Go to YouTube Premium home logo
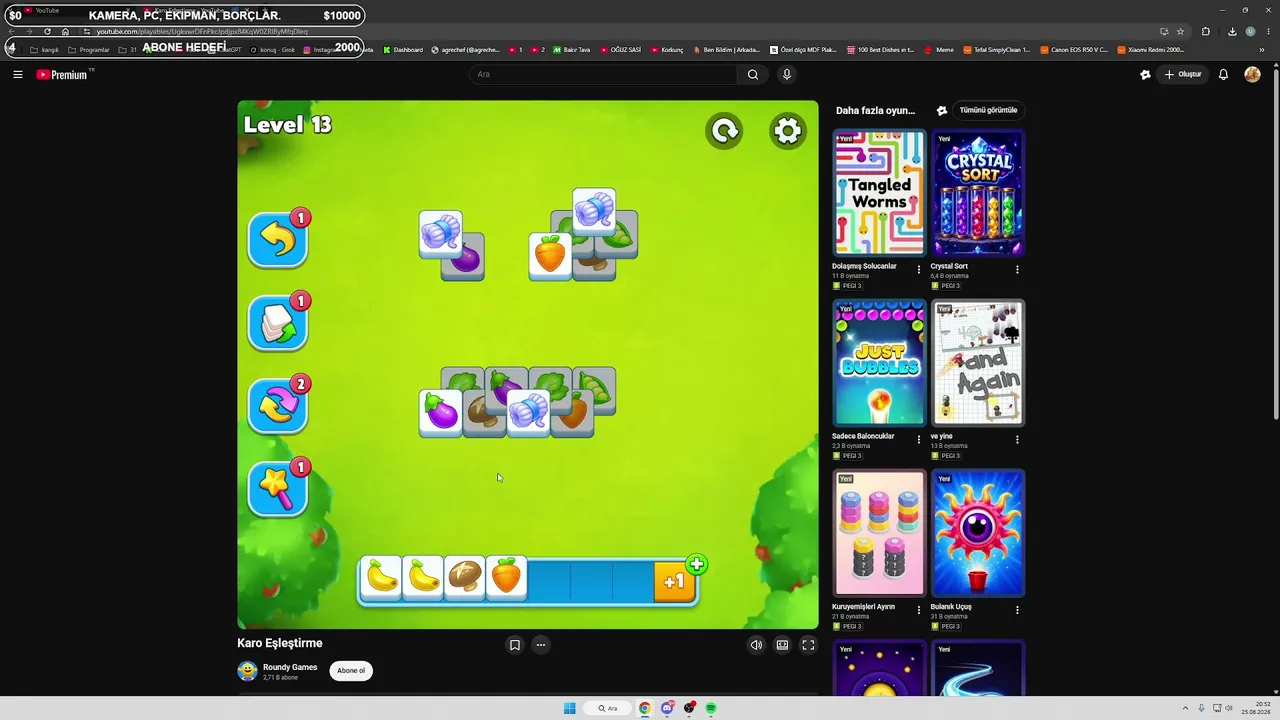The height and width of the screenshot is (720, 1280). pyautogui.click(x=62, y=74)
